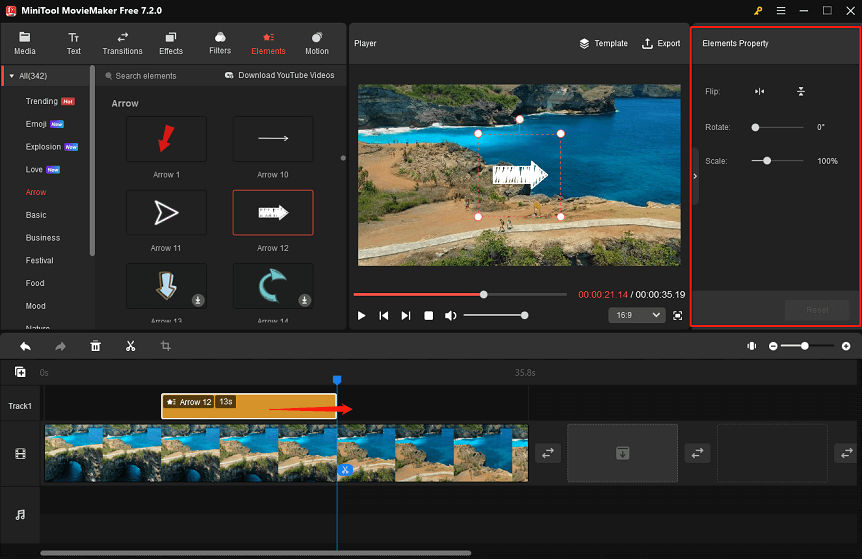Open Download YouTube Videos
862x559 pixels.
pyautogui.click(x=280, y=75)
